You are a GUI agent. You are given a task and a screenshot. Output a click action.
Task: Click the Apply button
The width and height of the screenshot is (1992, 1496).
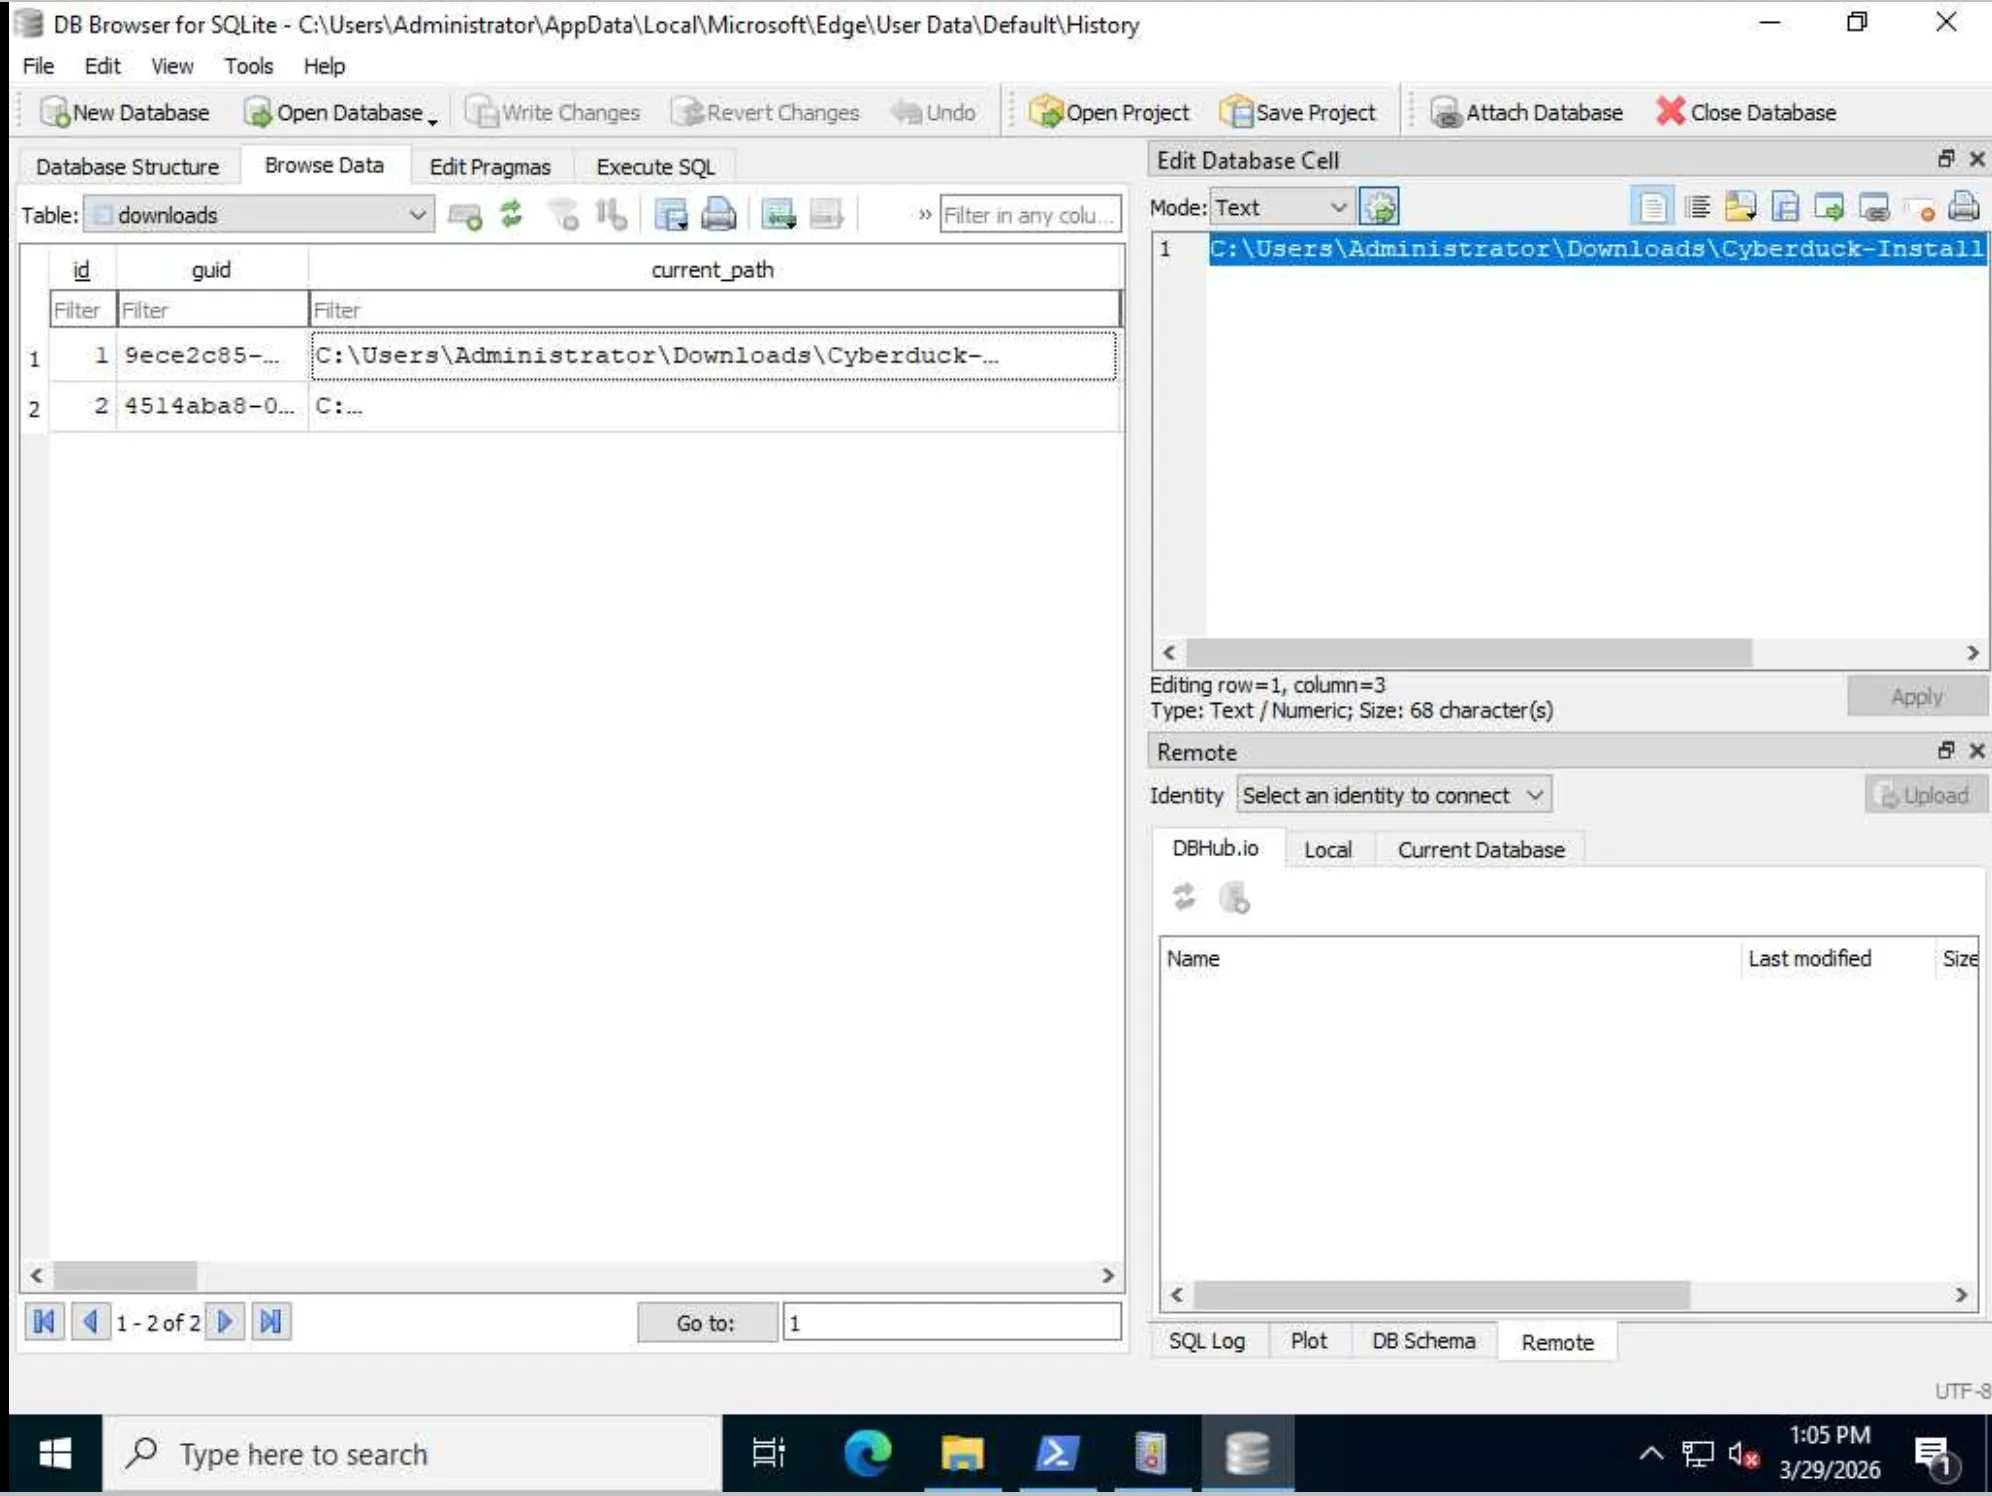point(1916,696)
